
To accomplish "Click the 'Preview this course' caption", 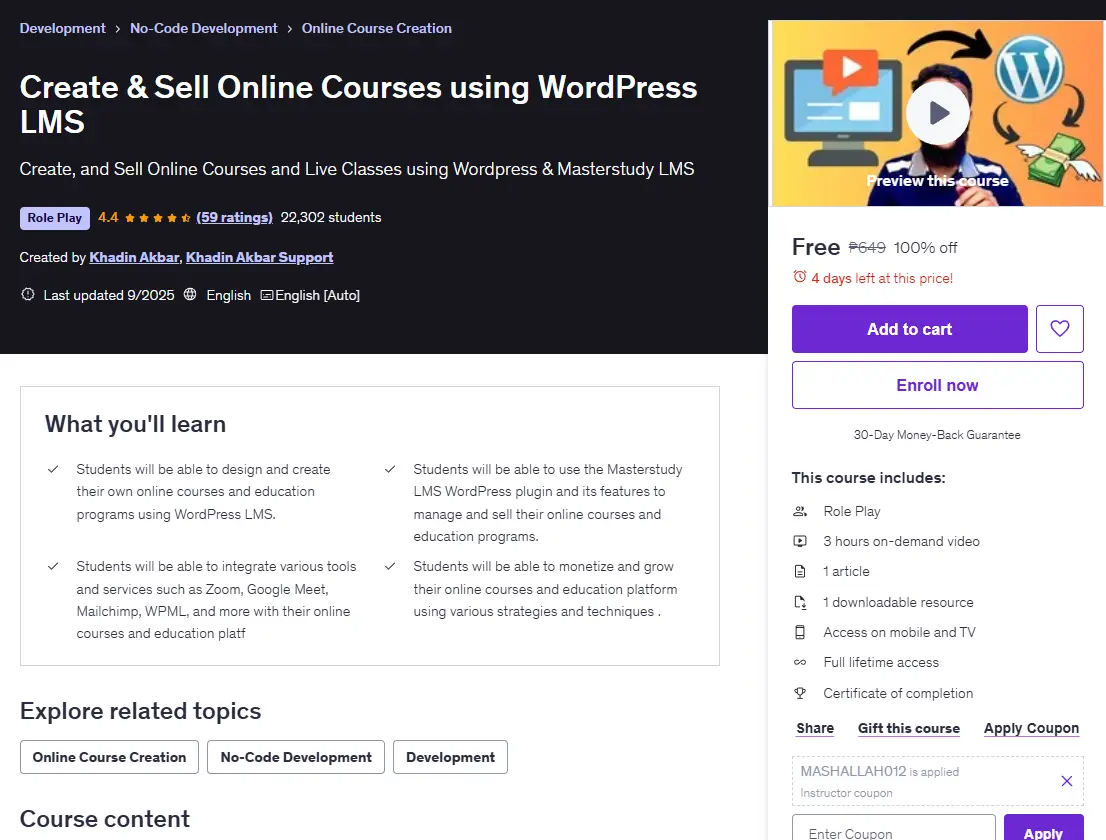I will tap(937, 181).
